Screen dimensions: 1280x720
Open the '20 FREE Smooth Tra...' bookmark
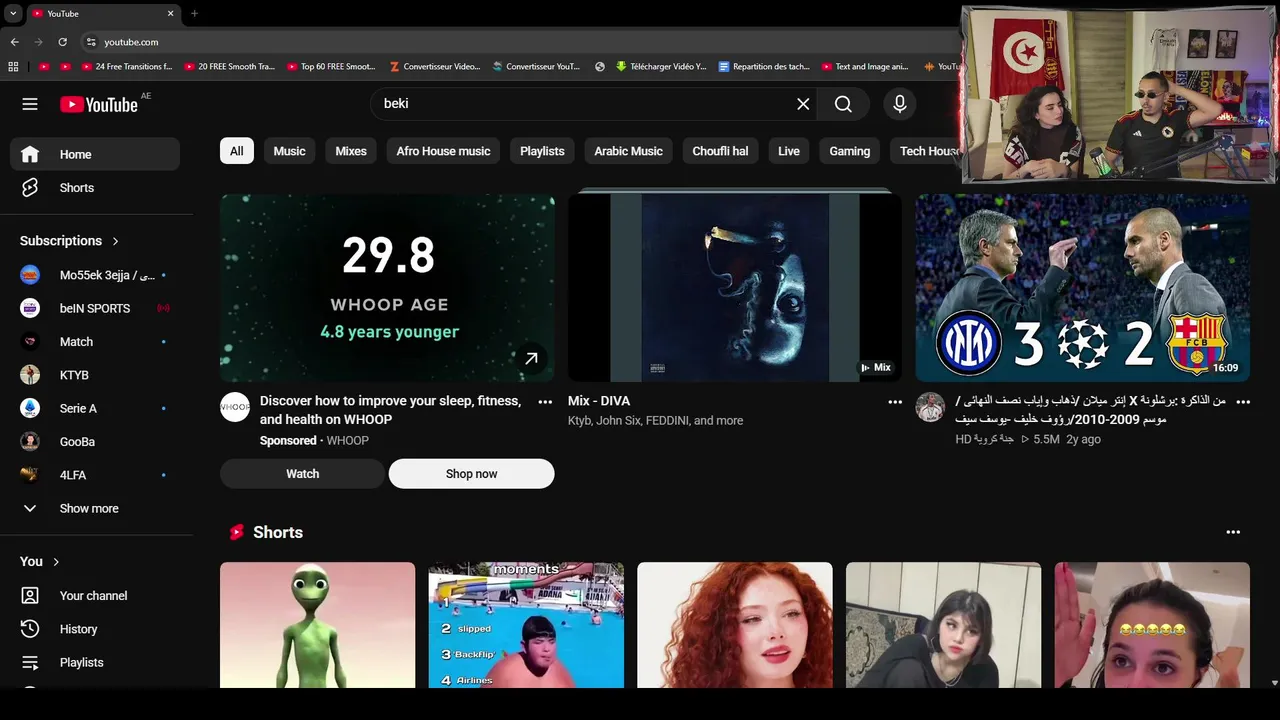pyautogui.click(x=229, y=67)
